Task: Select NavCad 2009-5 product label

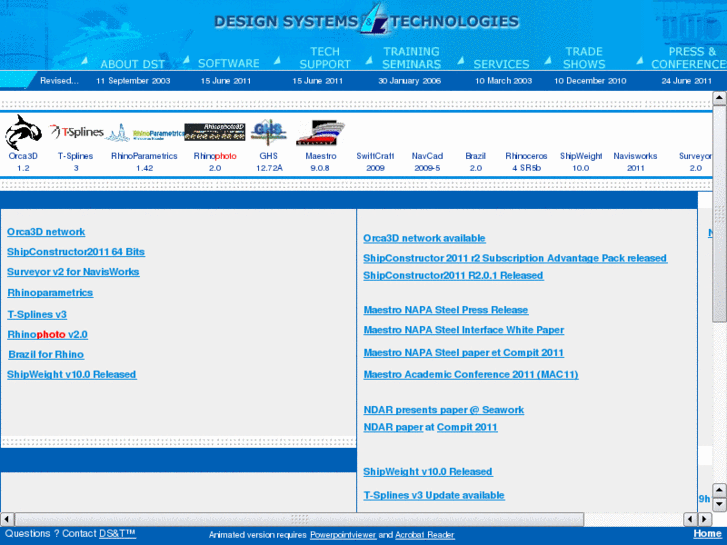Action: coord(427,162)
